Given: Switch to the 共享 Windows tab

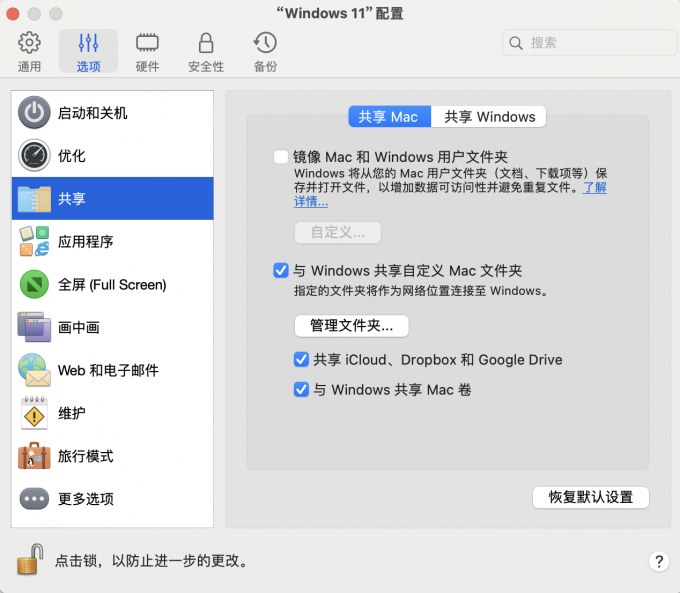Looking at the screenshot, I should coord(489,117).
